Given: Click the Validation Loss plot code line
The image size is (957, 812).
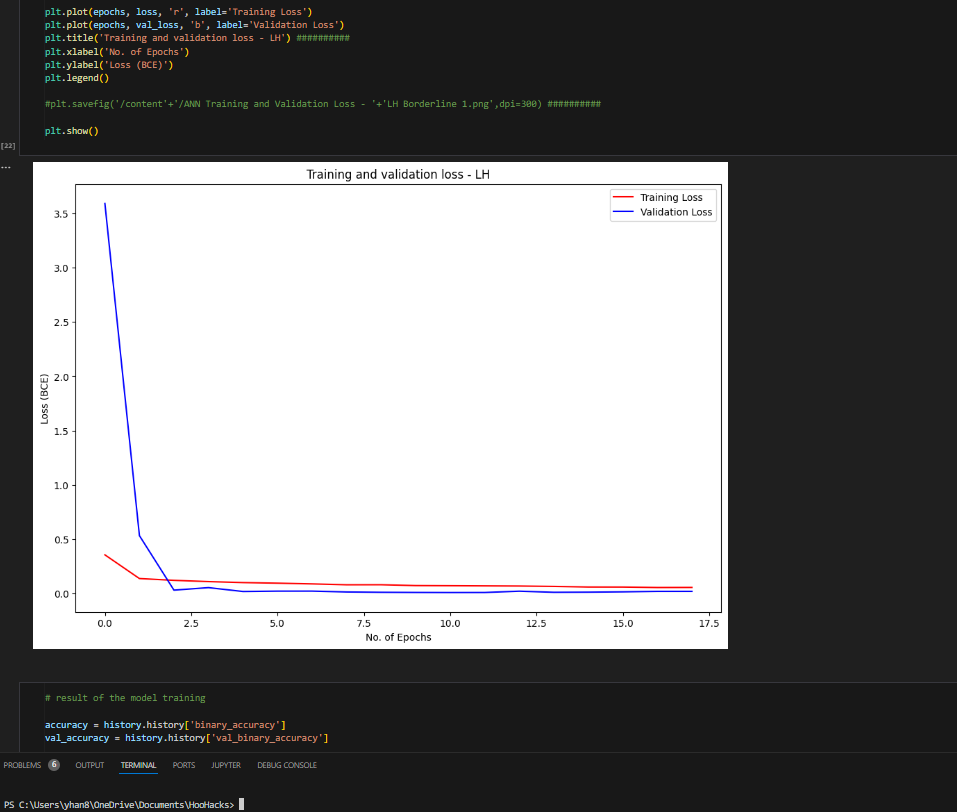Looking at the screenshot, I should coord(194,25).
